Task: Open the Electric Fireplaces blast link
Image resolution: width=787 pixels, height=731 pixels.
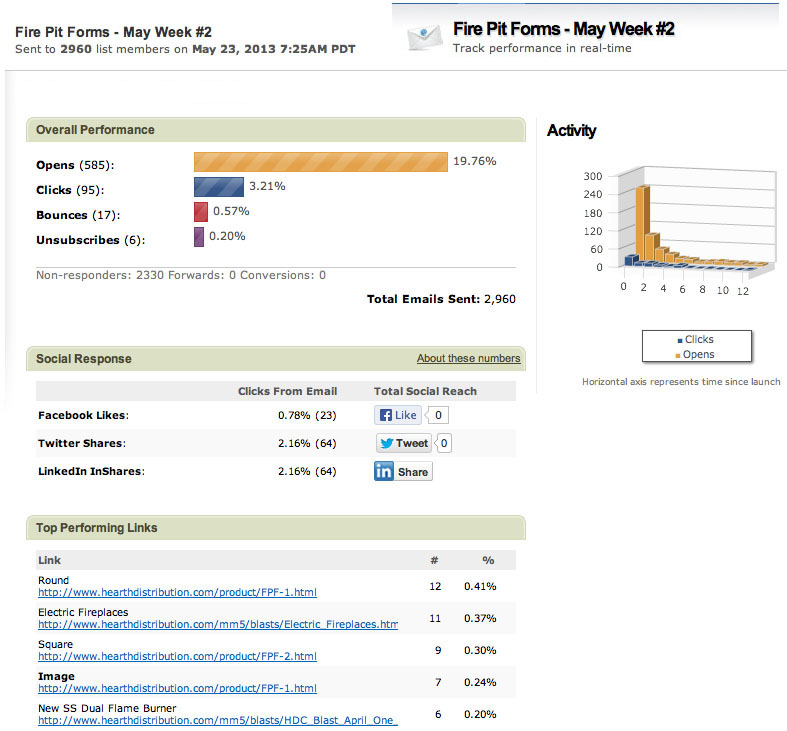Action: click(x=217, y=625)
